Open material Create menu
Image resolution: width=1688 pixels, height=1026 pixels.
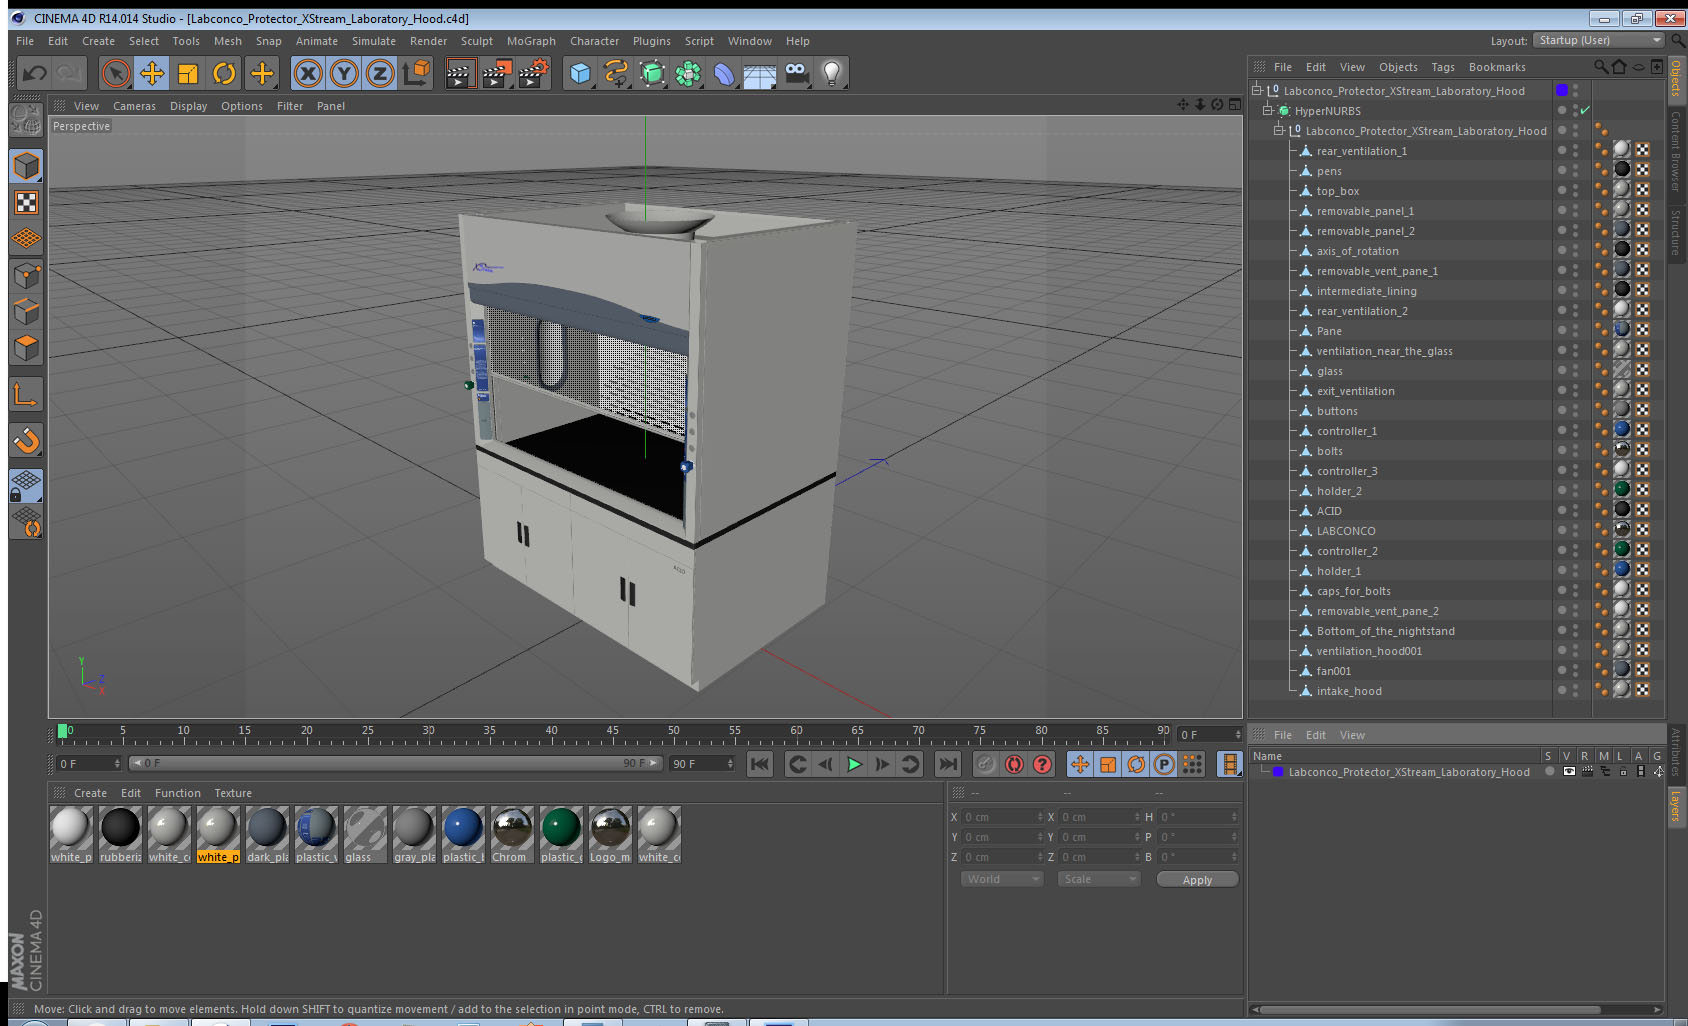[x=90, y=793]
